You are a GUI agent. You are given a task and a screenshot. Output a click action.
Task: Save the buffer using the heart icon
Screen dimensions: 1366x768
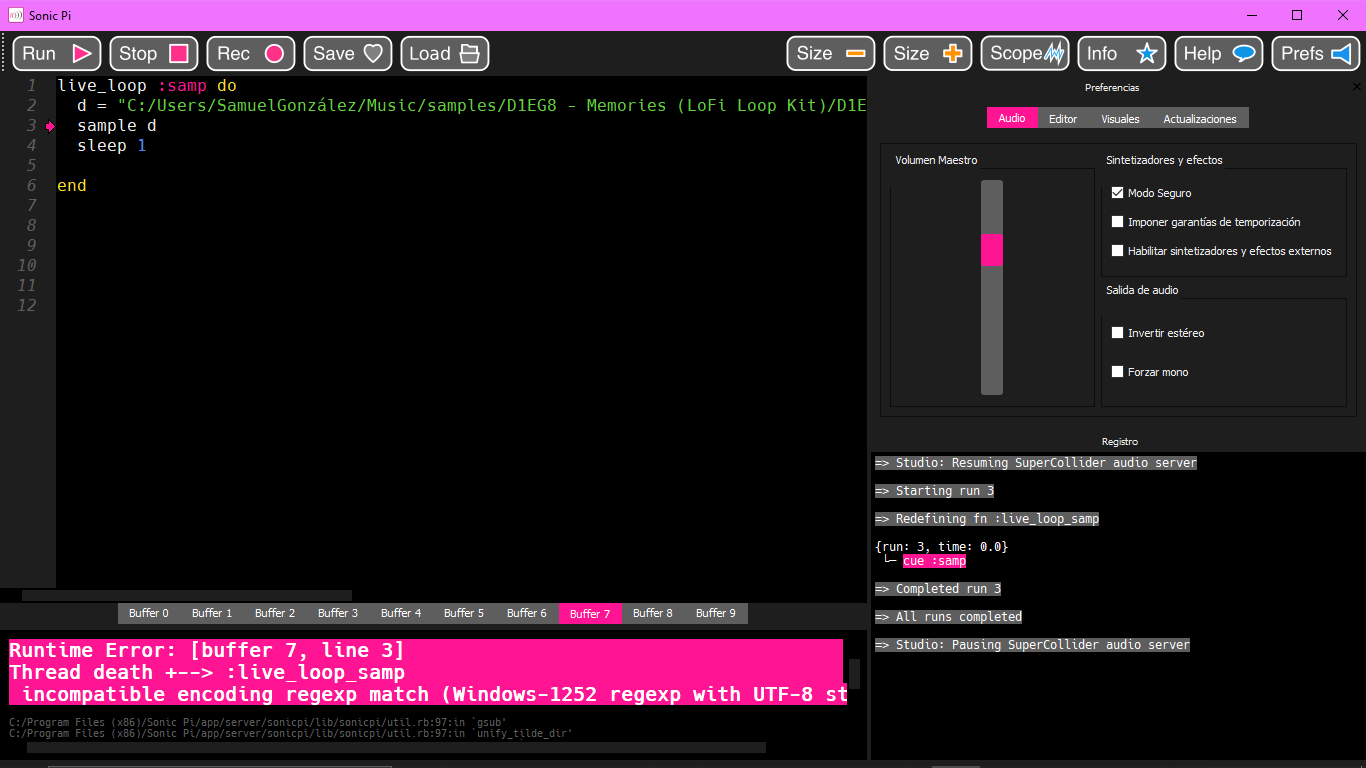[373, 54]
